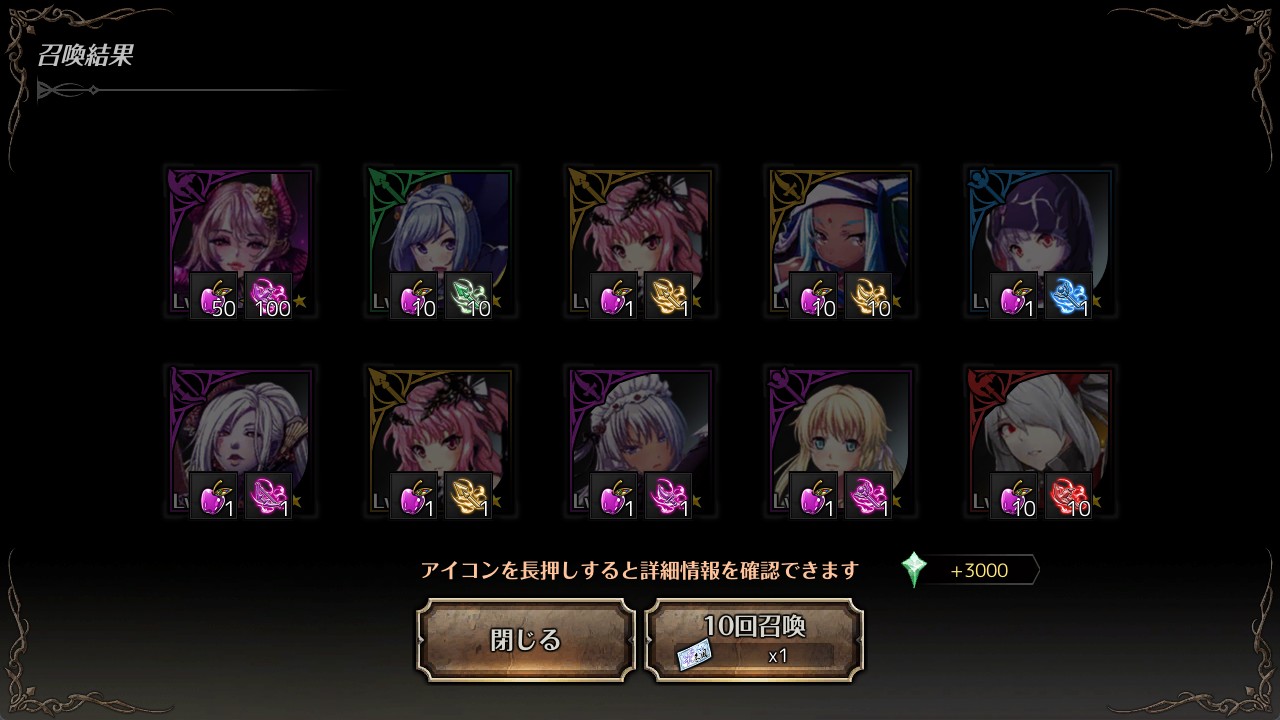The image size is (1280, 720).
Task: Tap the apple icon on red-framed portrait
Action: point(1015,496)
